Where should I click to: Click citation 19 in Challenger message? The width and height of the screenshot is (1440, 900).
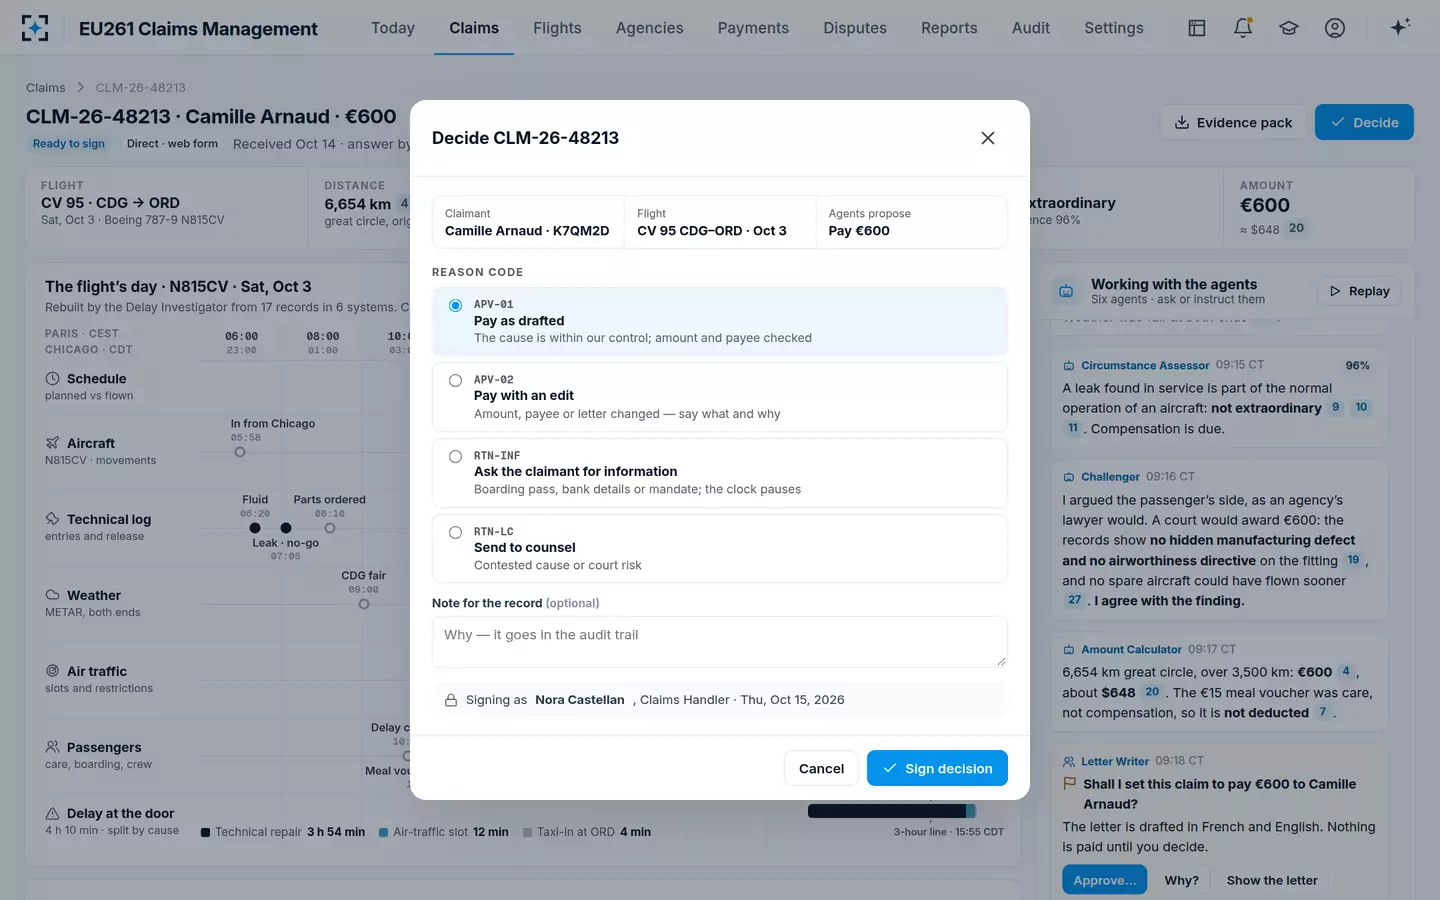pyautogui.click(x=1353, y=560)
